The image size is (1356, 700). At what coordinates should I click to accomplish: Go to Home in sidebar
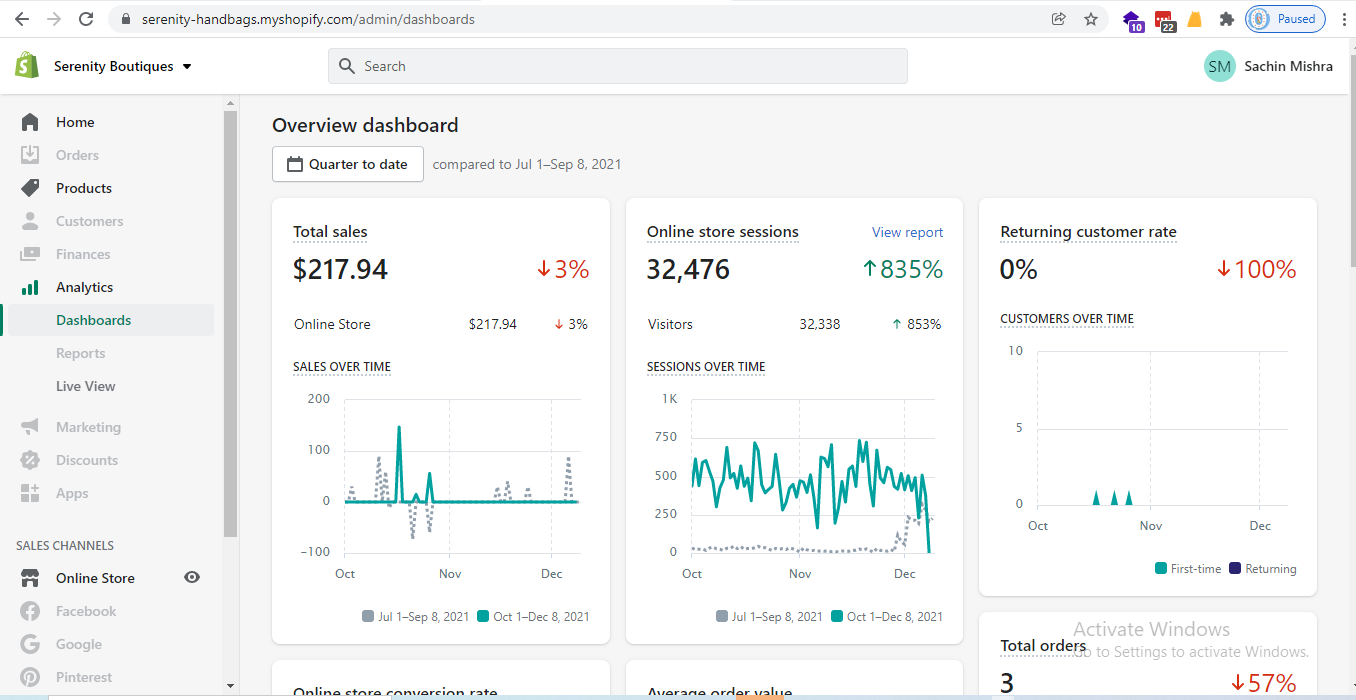click(x=75, y=122)
